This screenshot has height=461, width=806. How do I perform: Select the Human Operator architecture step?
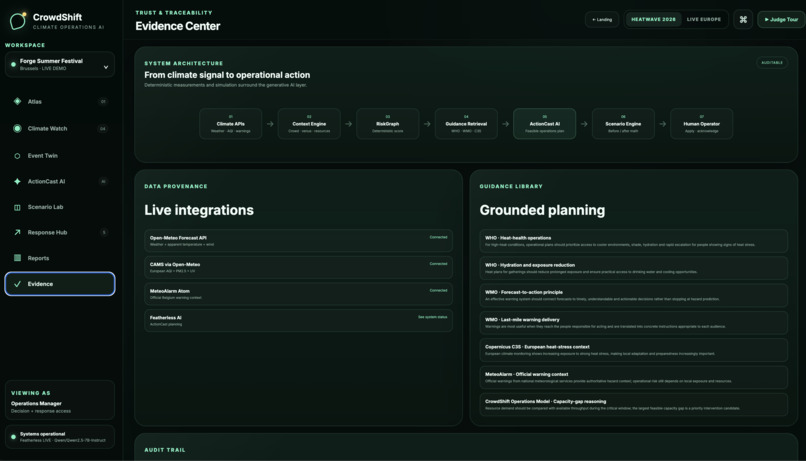coord(702,124)
